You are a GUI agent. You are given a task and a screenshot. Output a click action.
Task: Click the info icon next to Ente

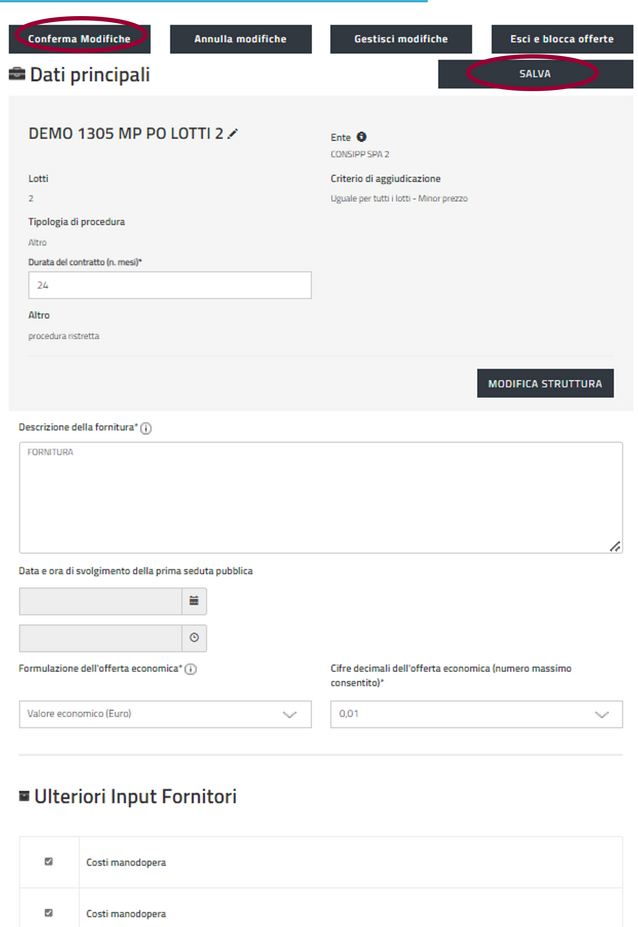[361, 137]
